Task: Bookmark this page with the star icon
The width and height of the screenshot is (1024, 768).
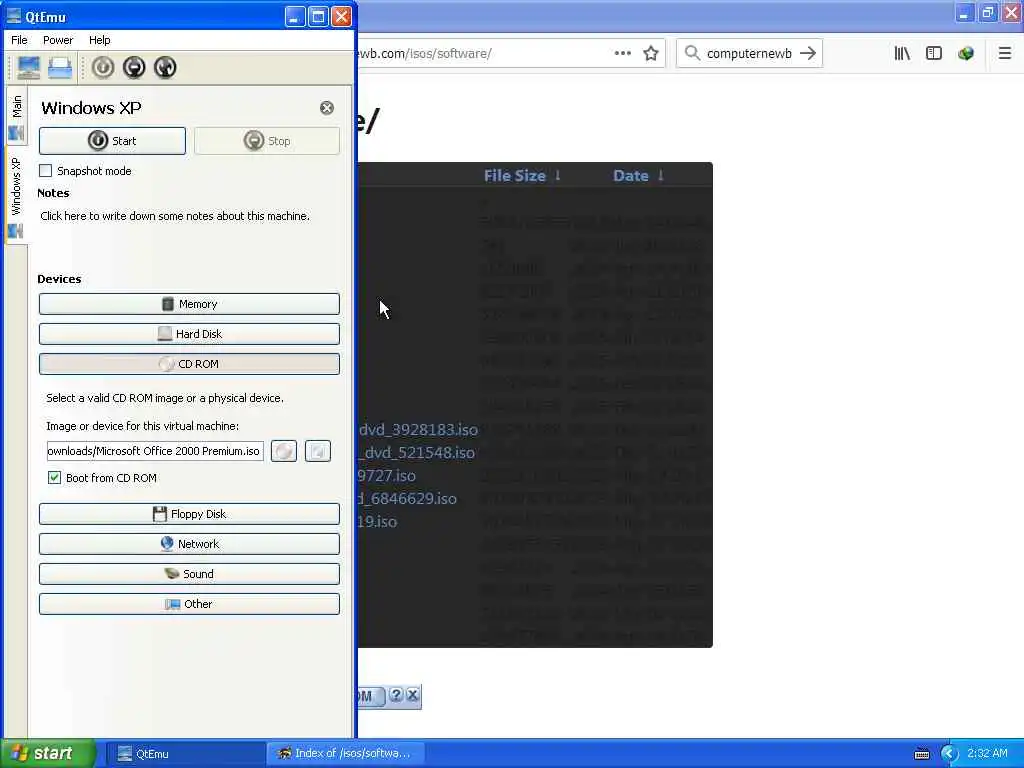Action: coord(650,53)
